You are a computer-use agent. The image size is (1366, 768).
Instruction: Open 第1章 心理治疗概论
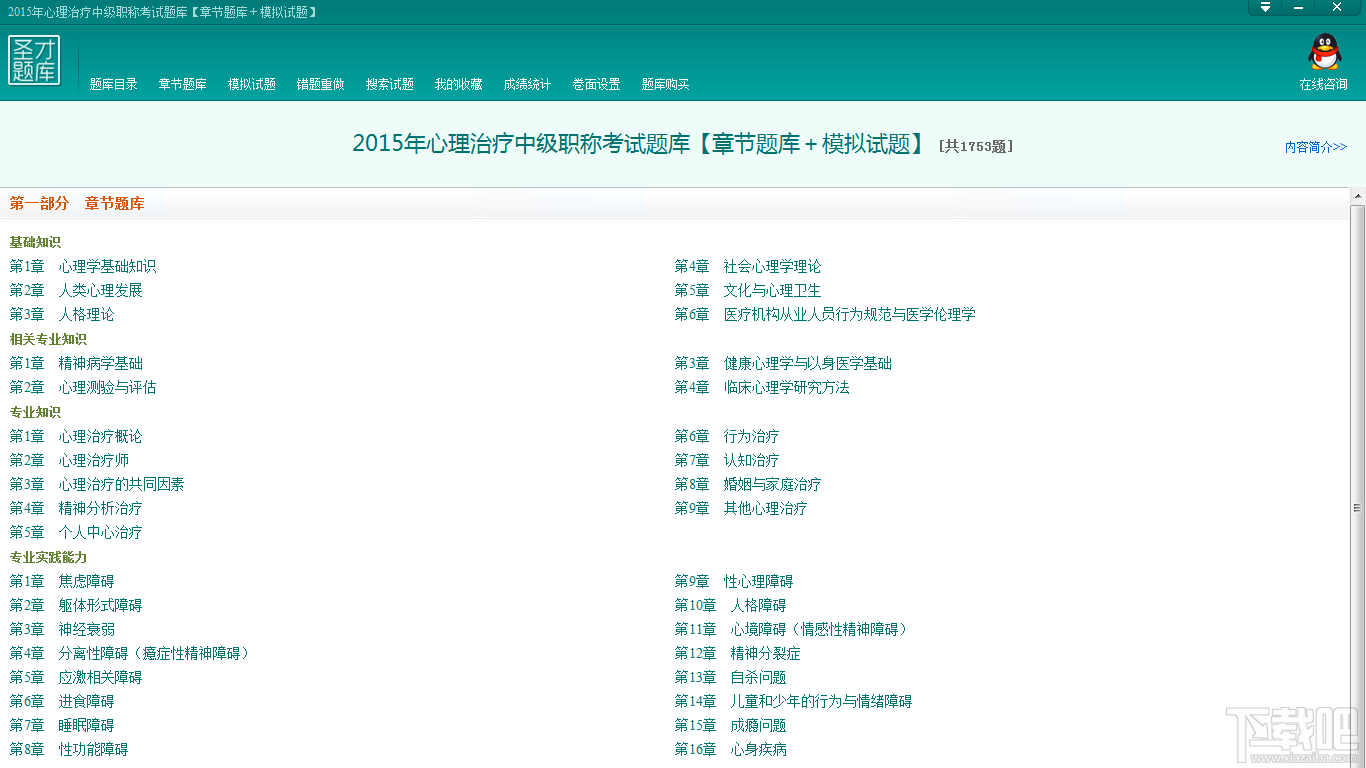tap(76, 436)
